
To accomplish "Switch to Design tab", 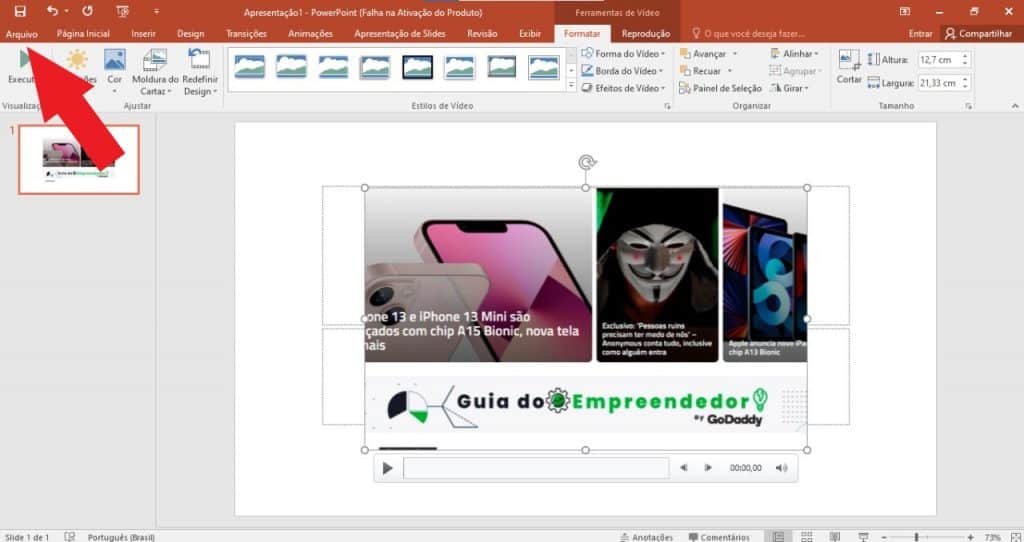I will pos(191,33).
